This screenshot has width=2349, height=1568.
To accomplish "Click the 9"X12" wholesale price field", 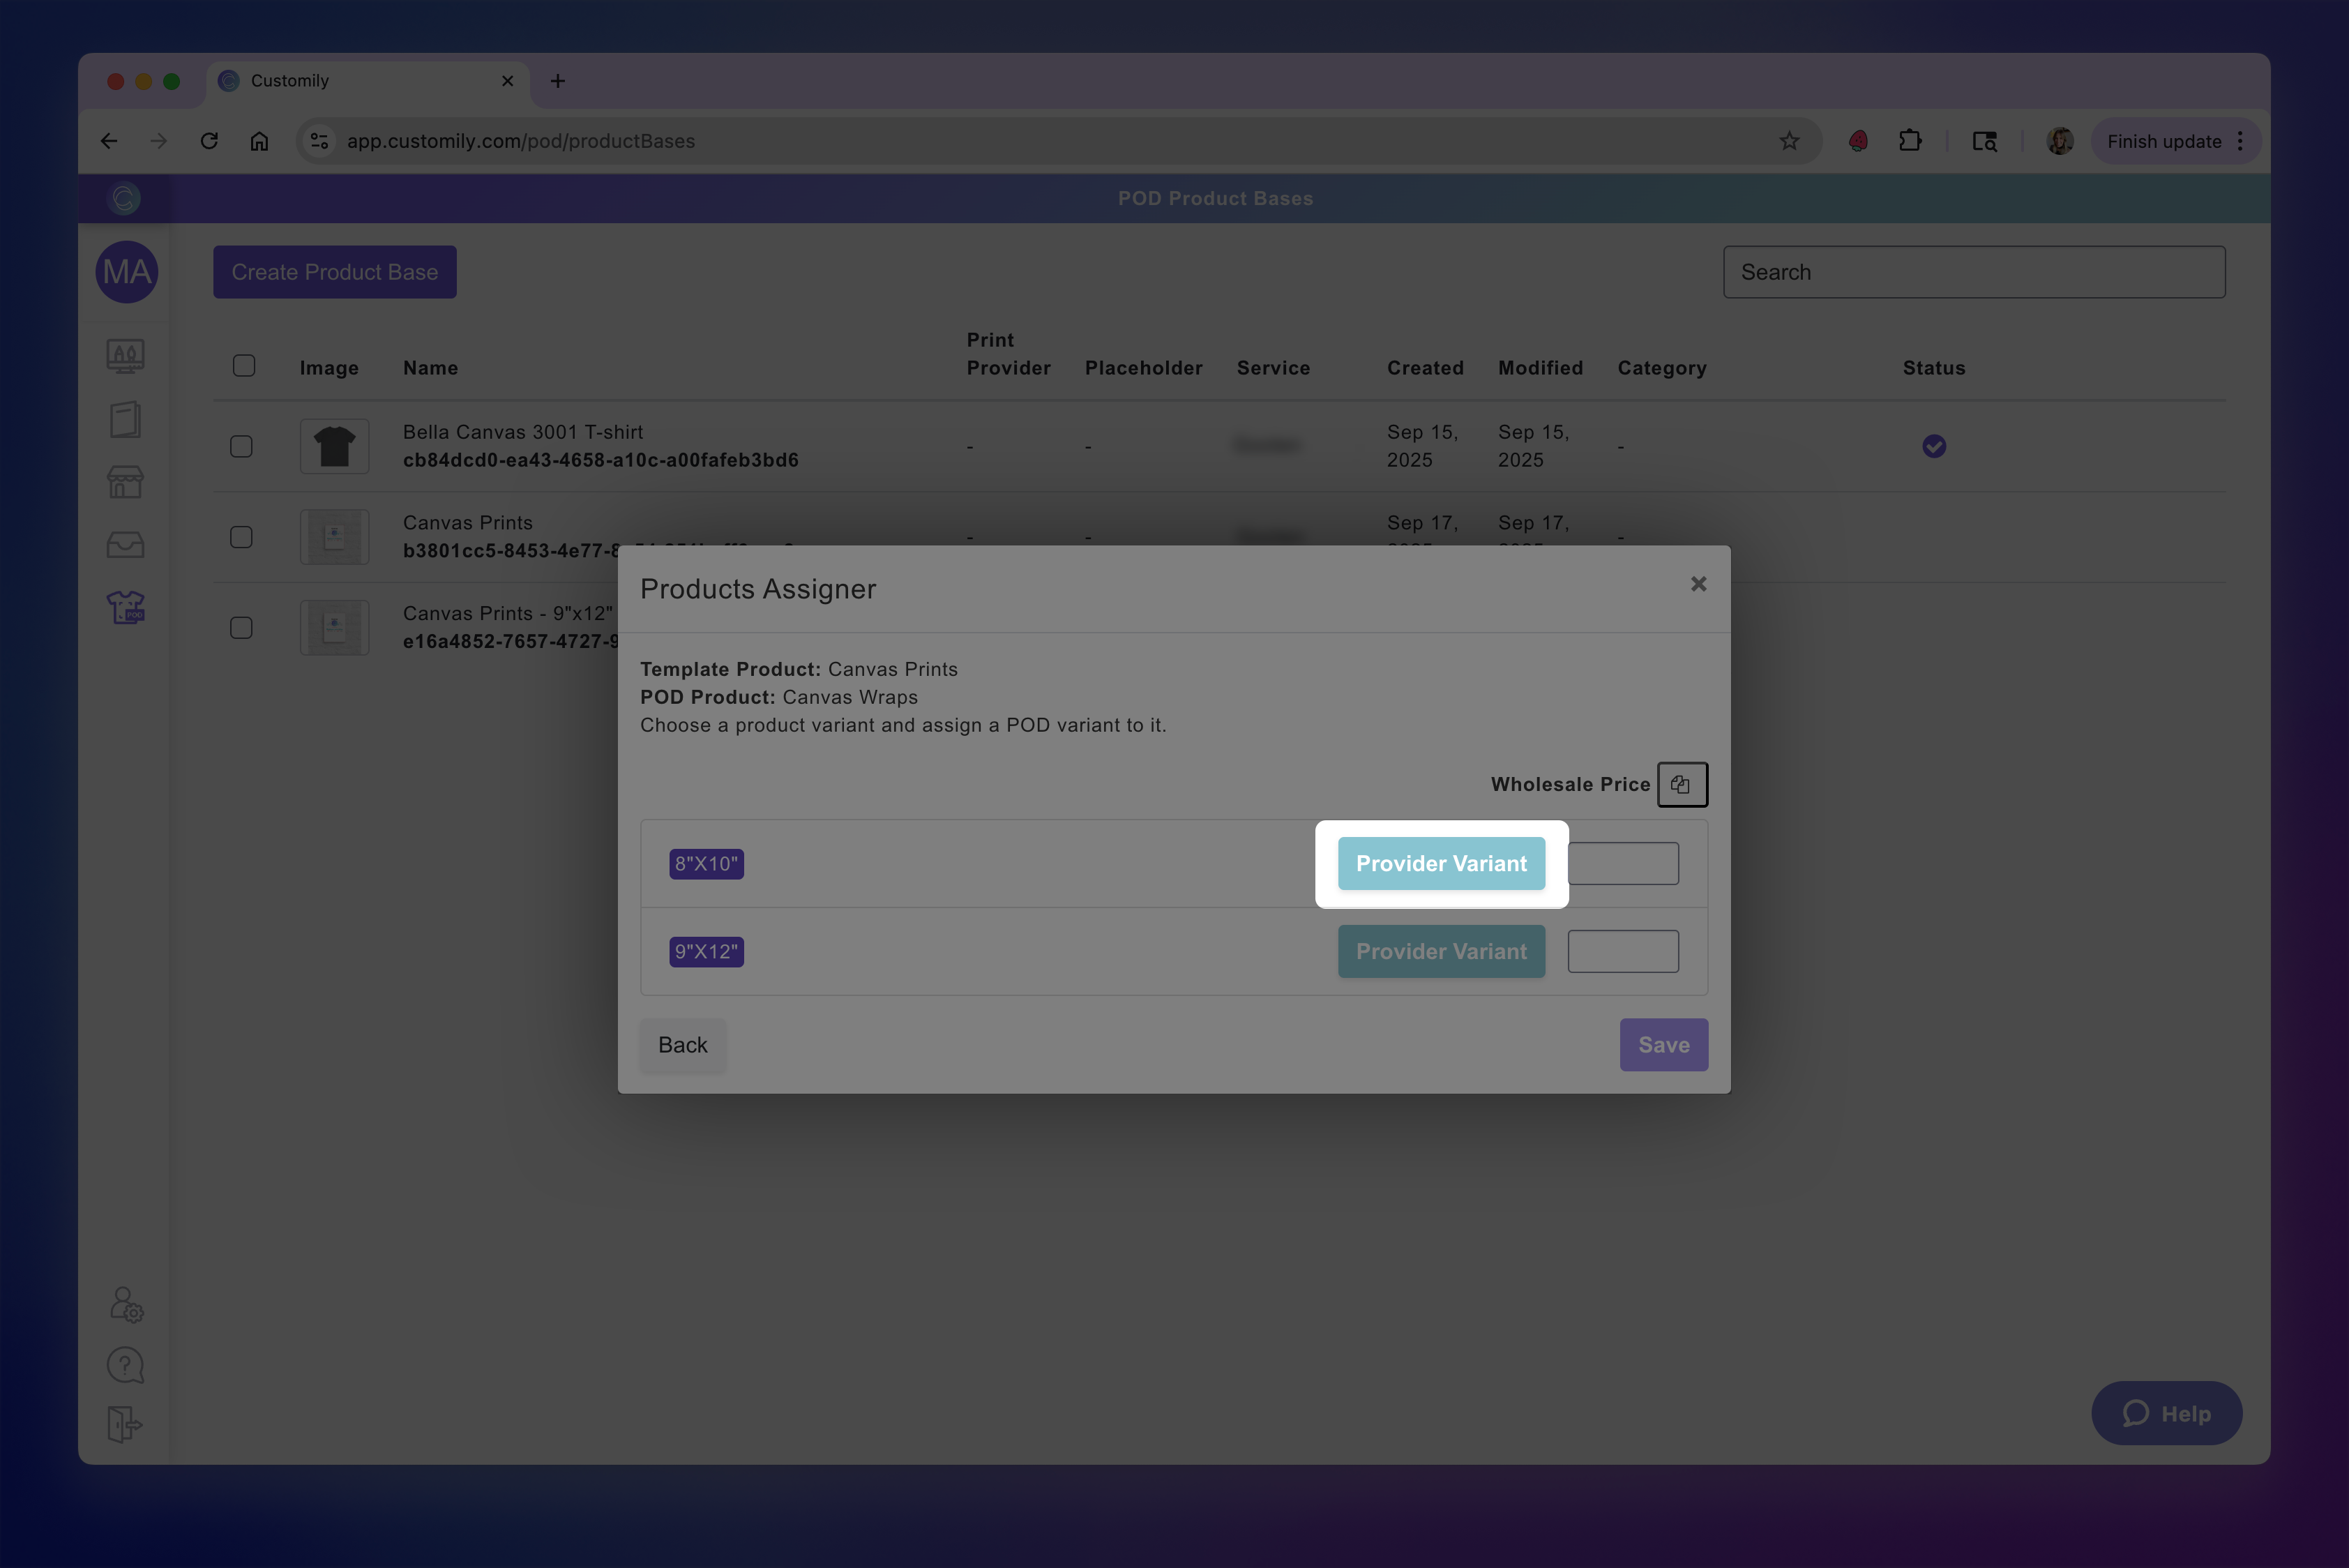I will coord(1622,952).
